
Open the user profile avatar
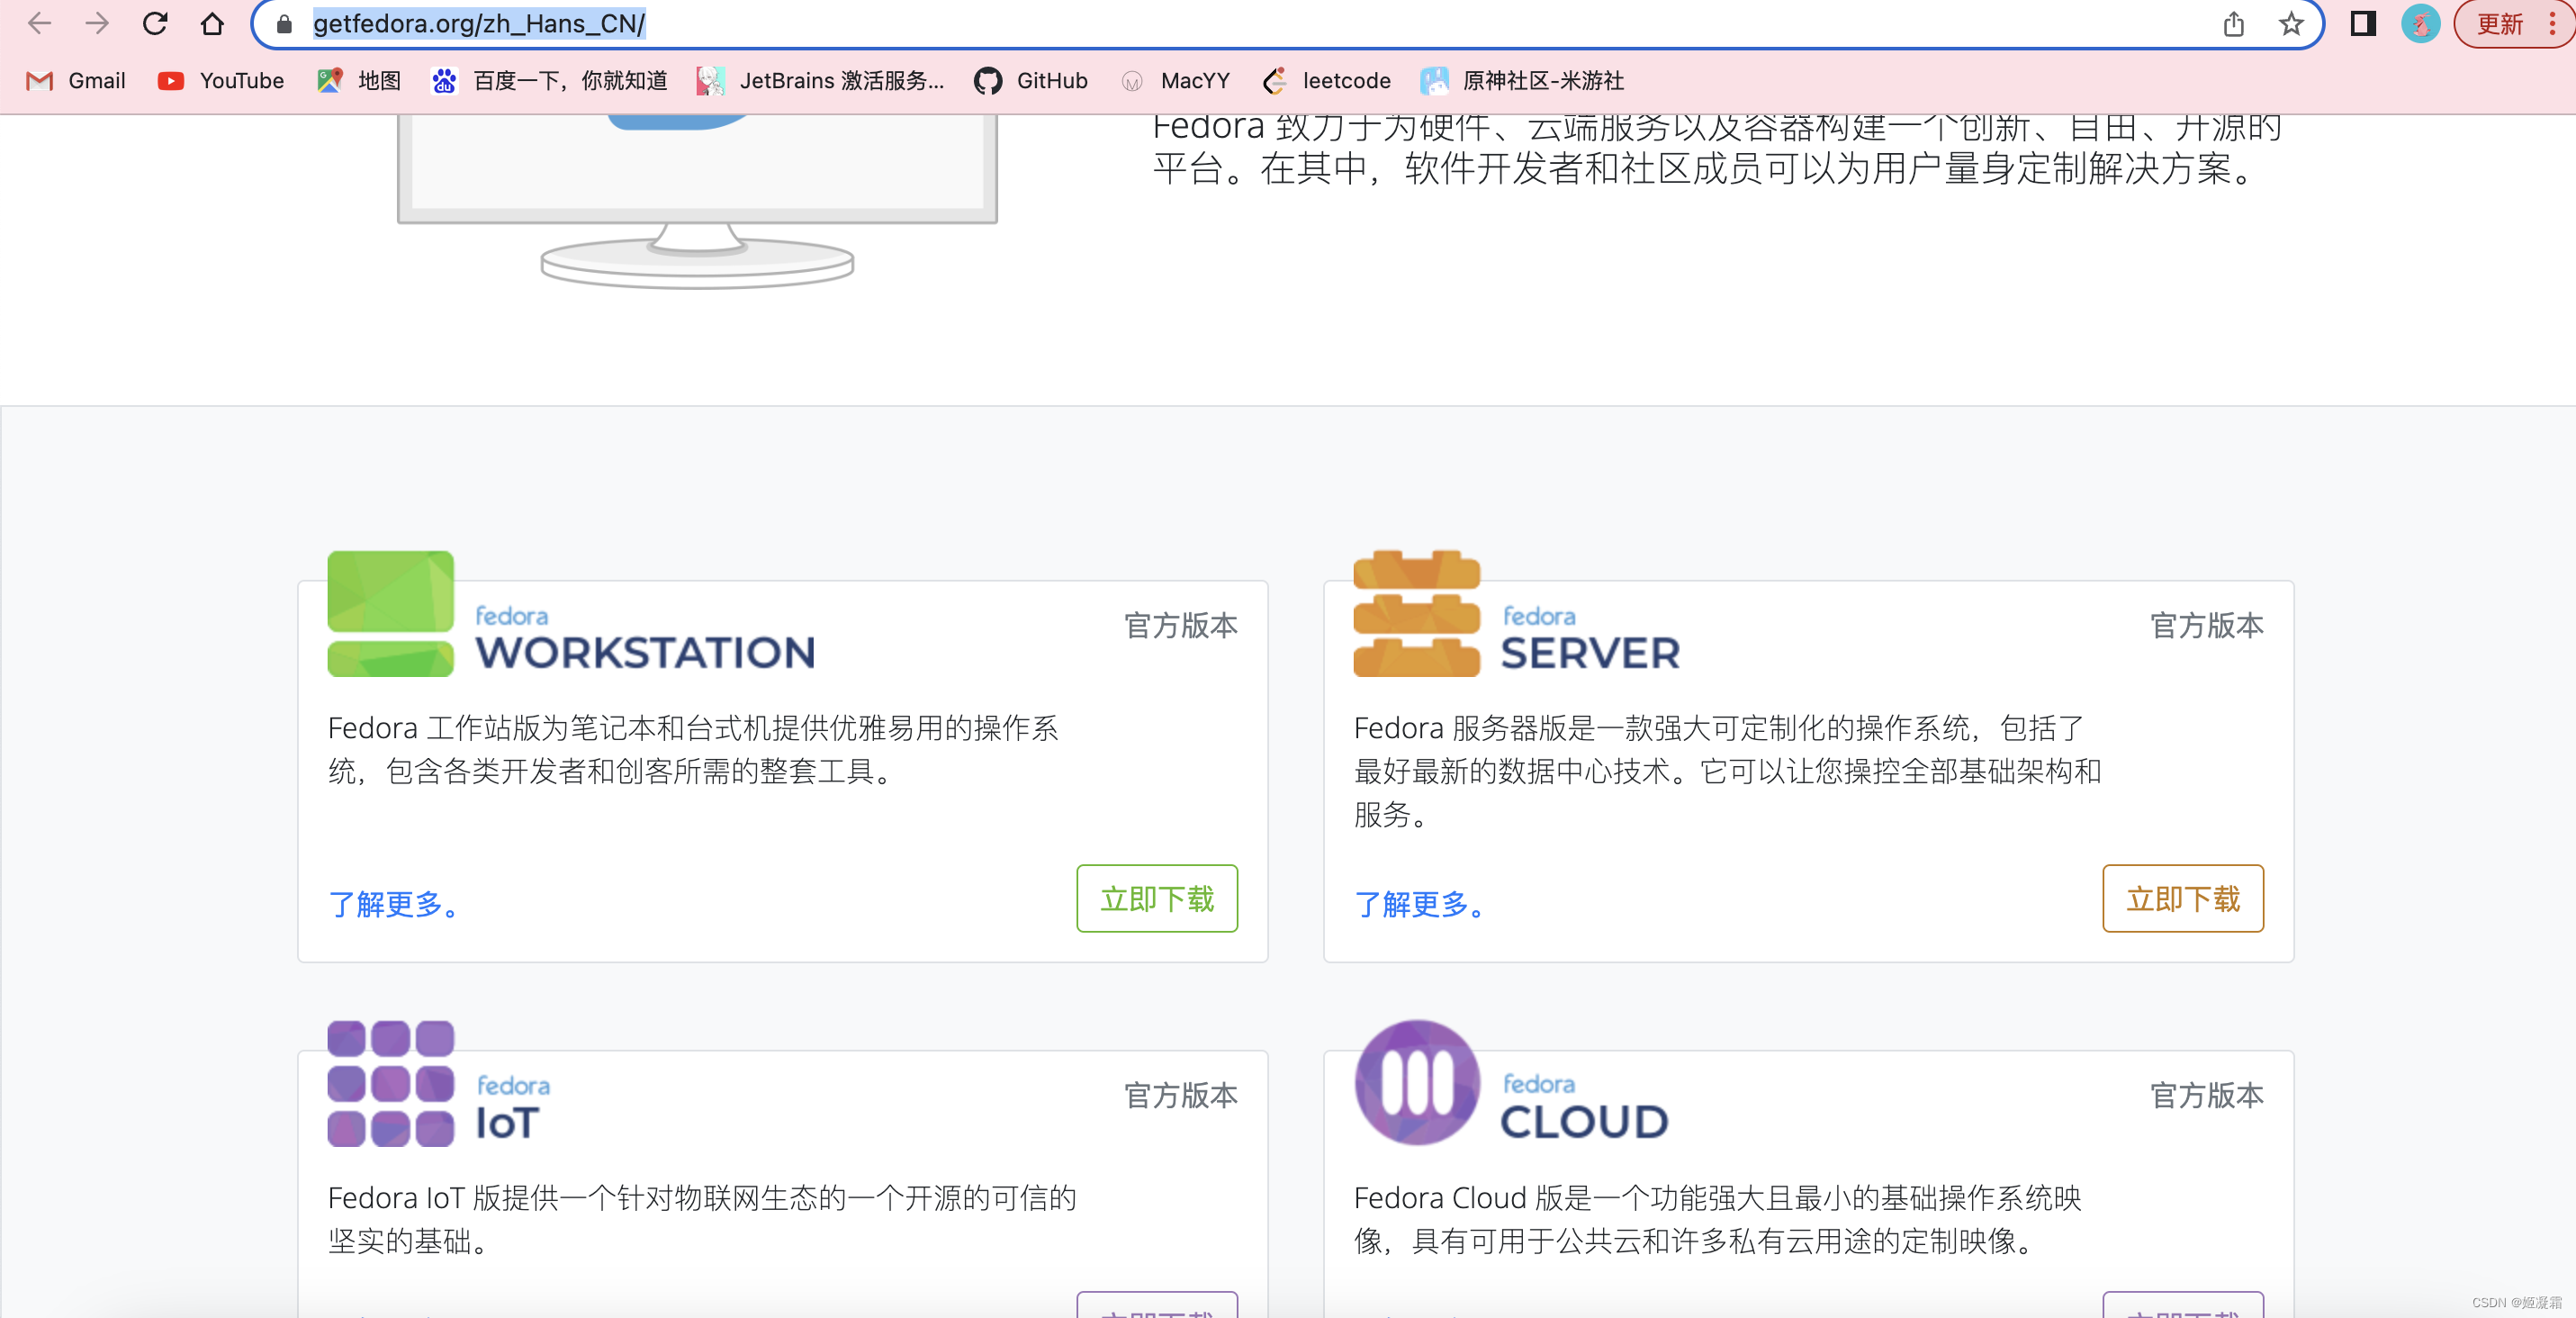click(x=2421, y=23)
